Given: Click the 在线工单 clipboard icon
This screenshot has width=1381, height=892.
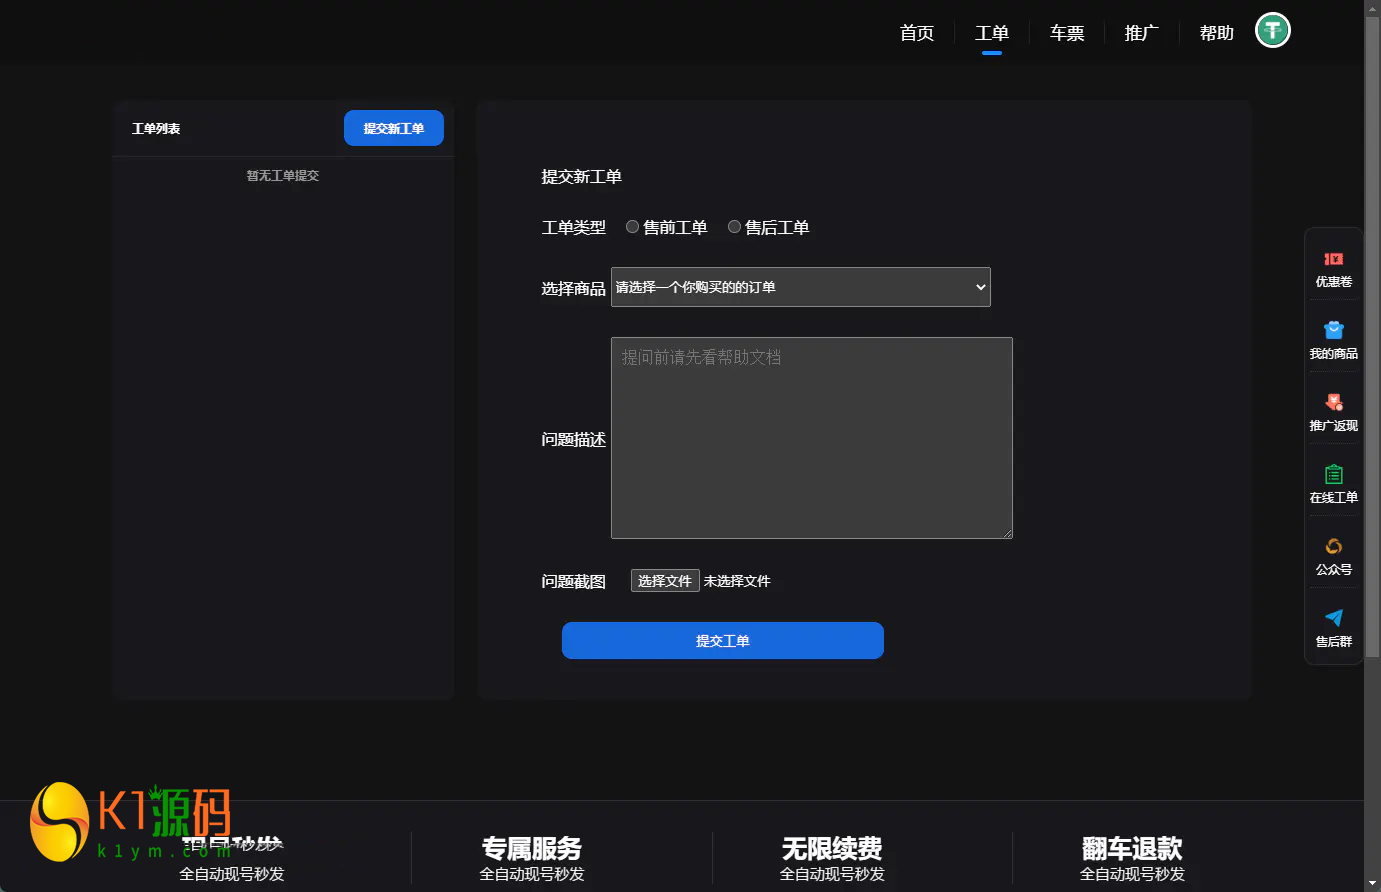Looking at the screenshot, I should [x=1333, y=475].
